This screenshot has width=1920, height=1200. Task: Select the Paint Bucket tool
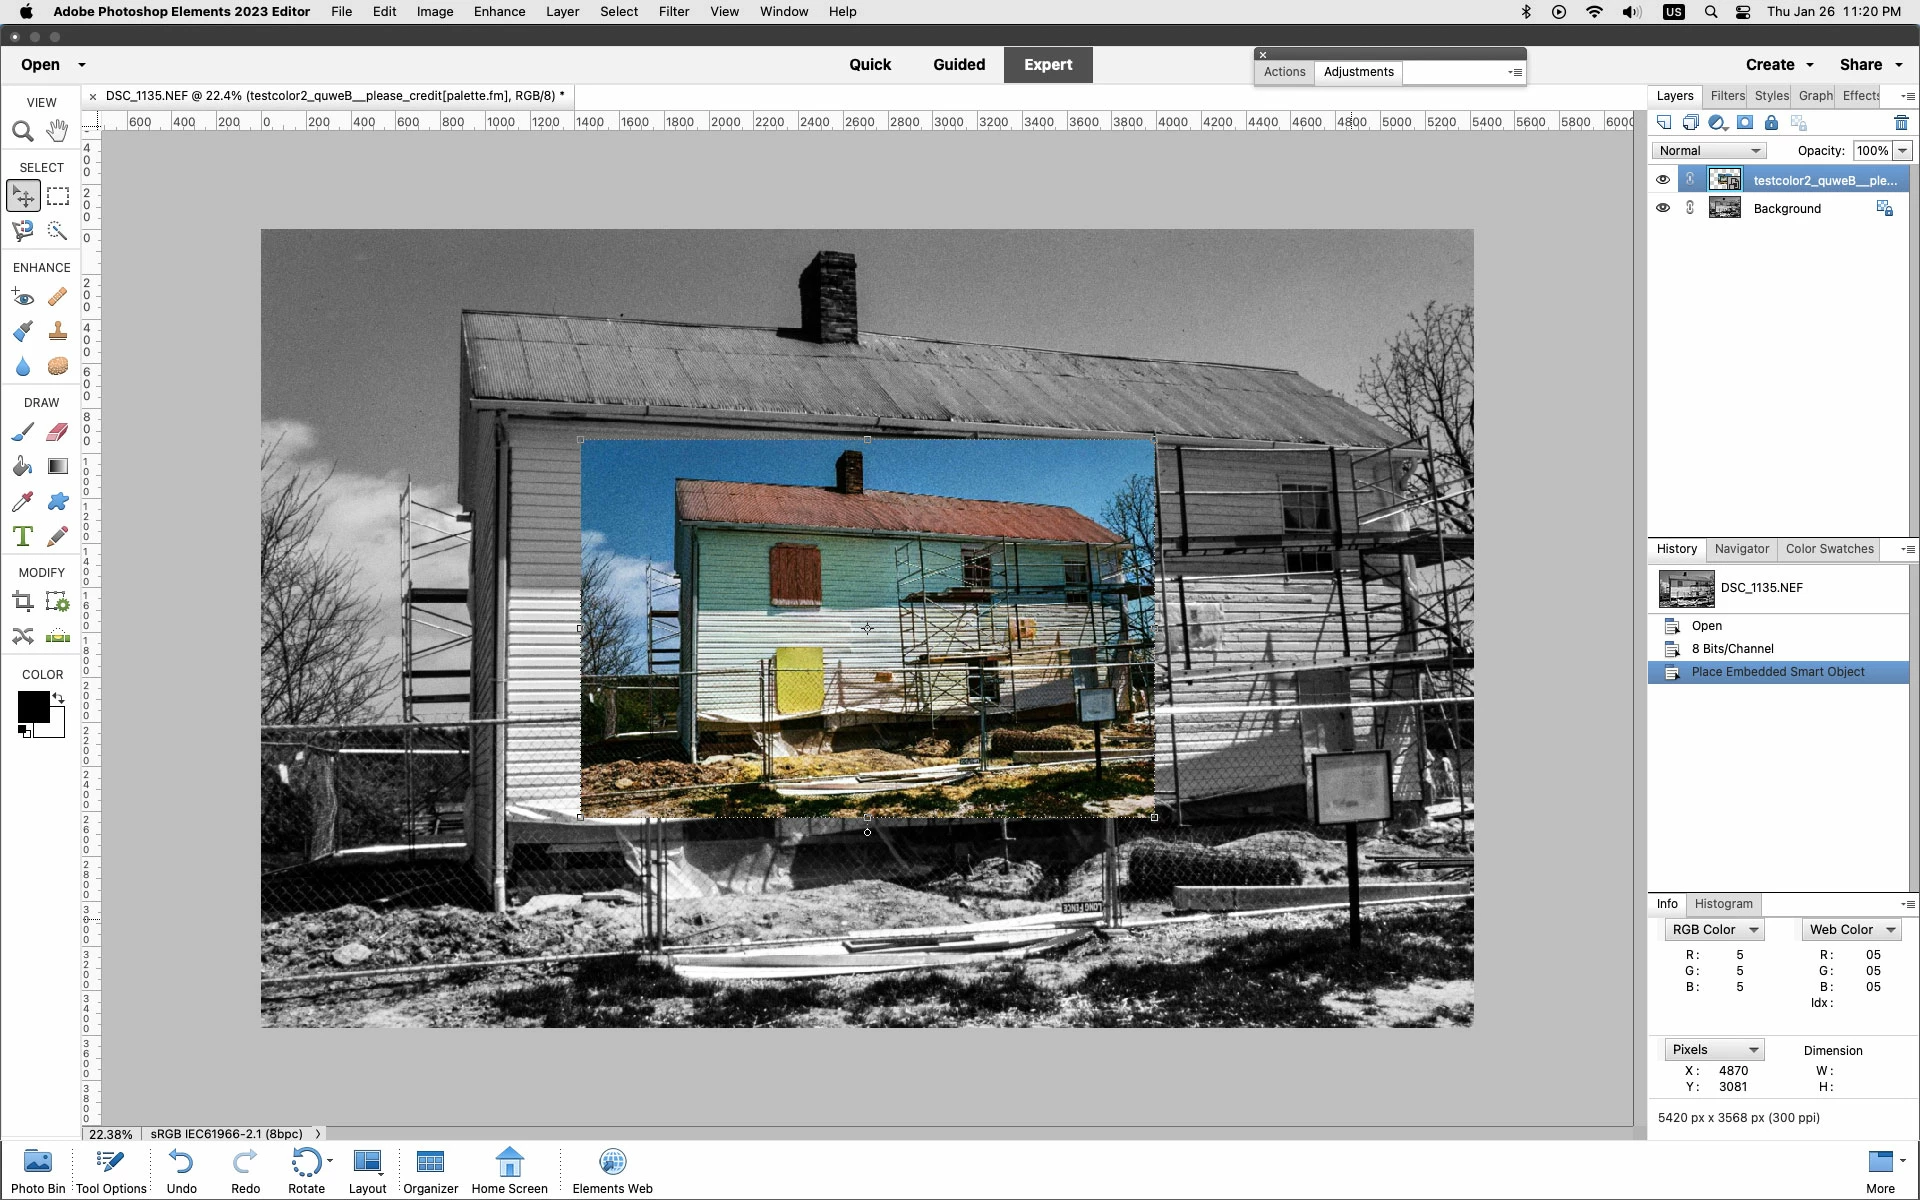click(x=22, y=467)
